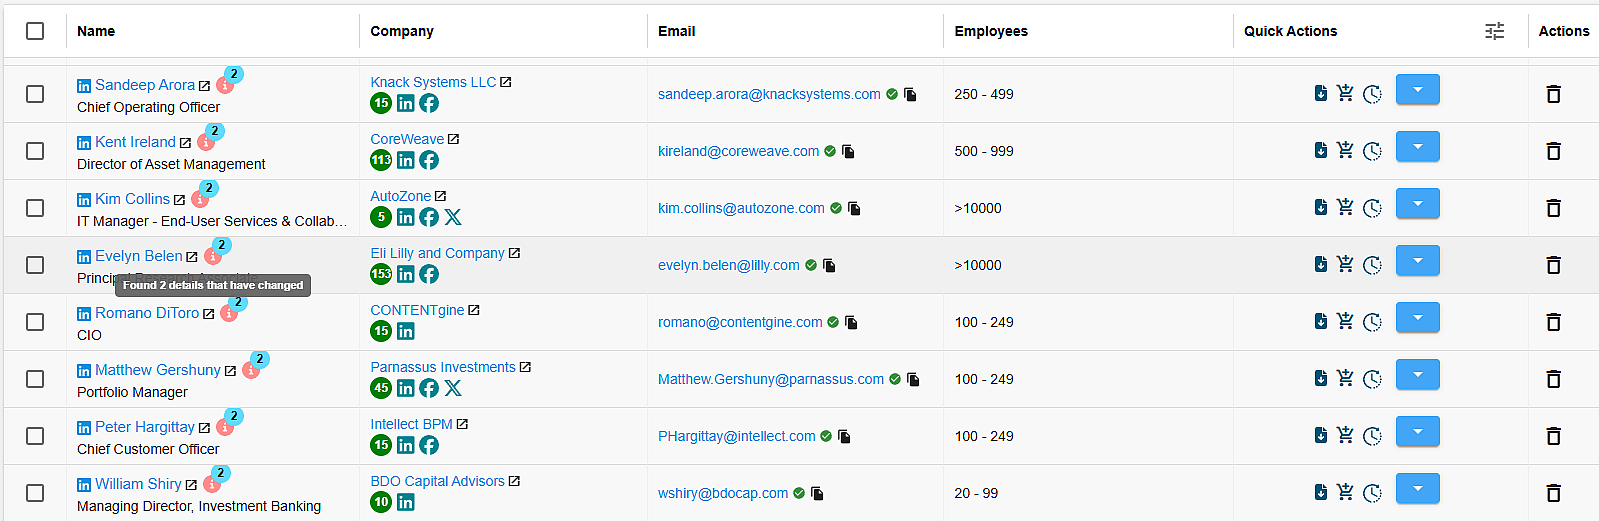The height and width of the screenshot is (521, 1599).
Task: Check the box for Romano DiToro
Action: tap(35, 322)
